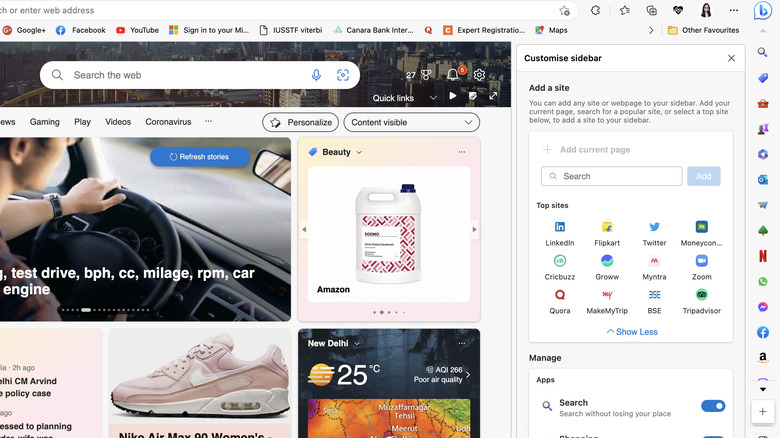Choose the Tripadvisor top site
Viewport: 780px width, 438px height.
click(701, 302)
